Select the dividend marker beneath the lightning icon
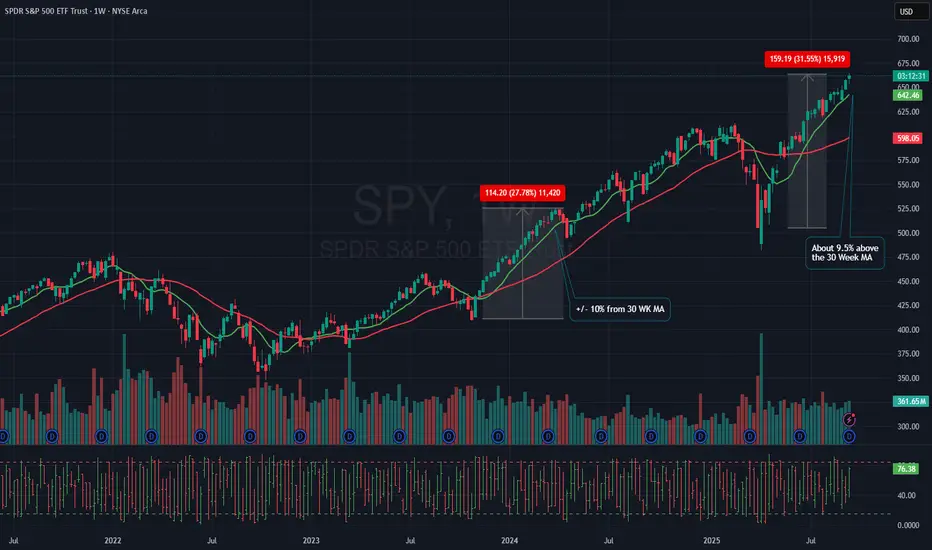 (x=849, y=436)
